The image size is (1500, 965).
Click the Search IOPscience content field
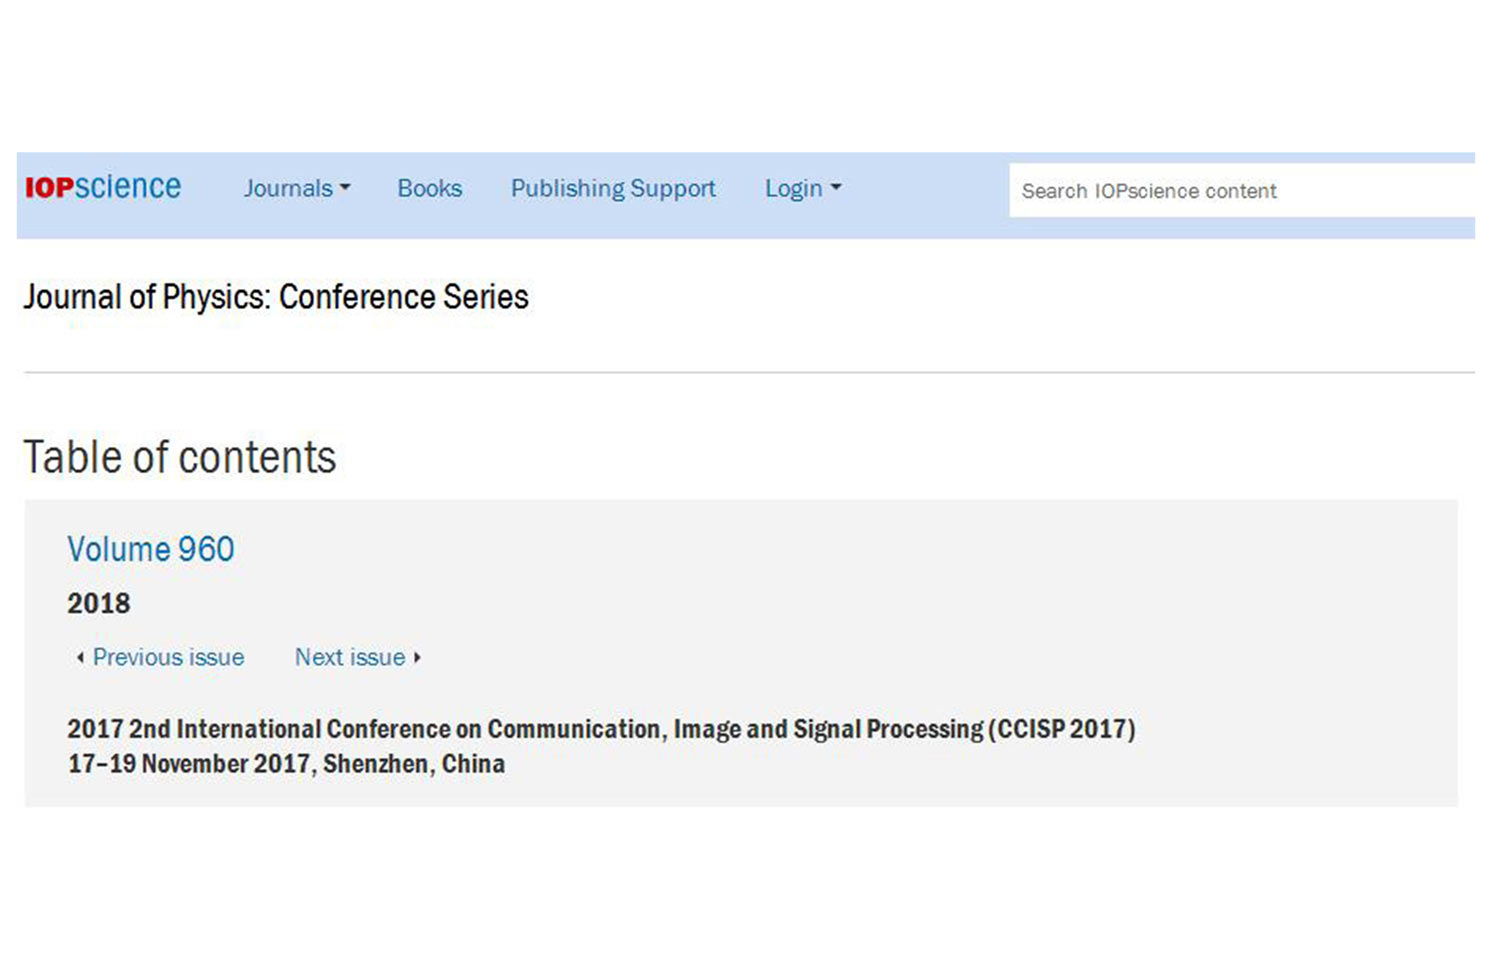[1240, 190]
